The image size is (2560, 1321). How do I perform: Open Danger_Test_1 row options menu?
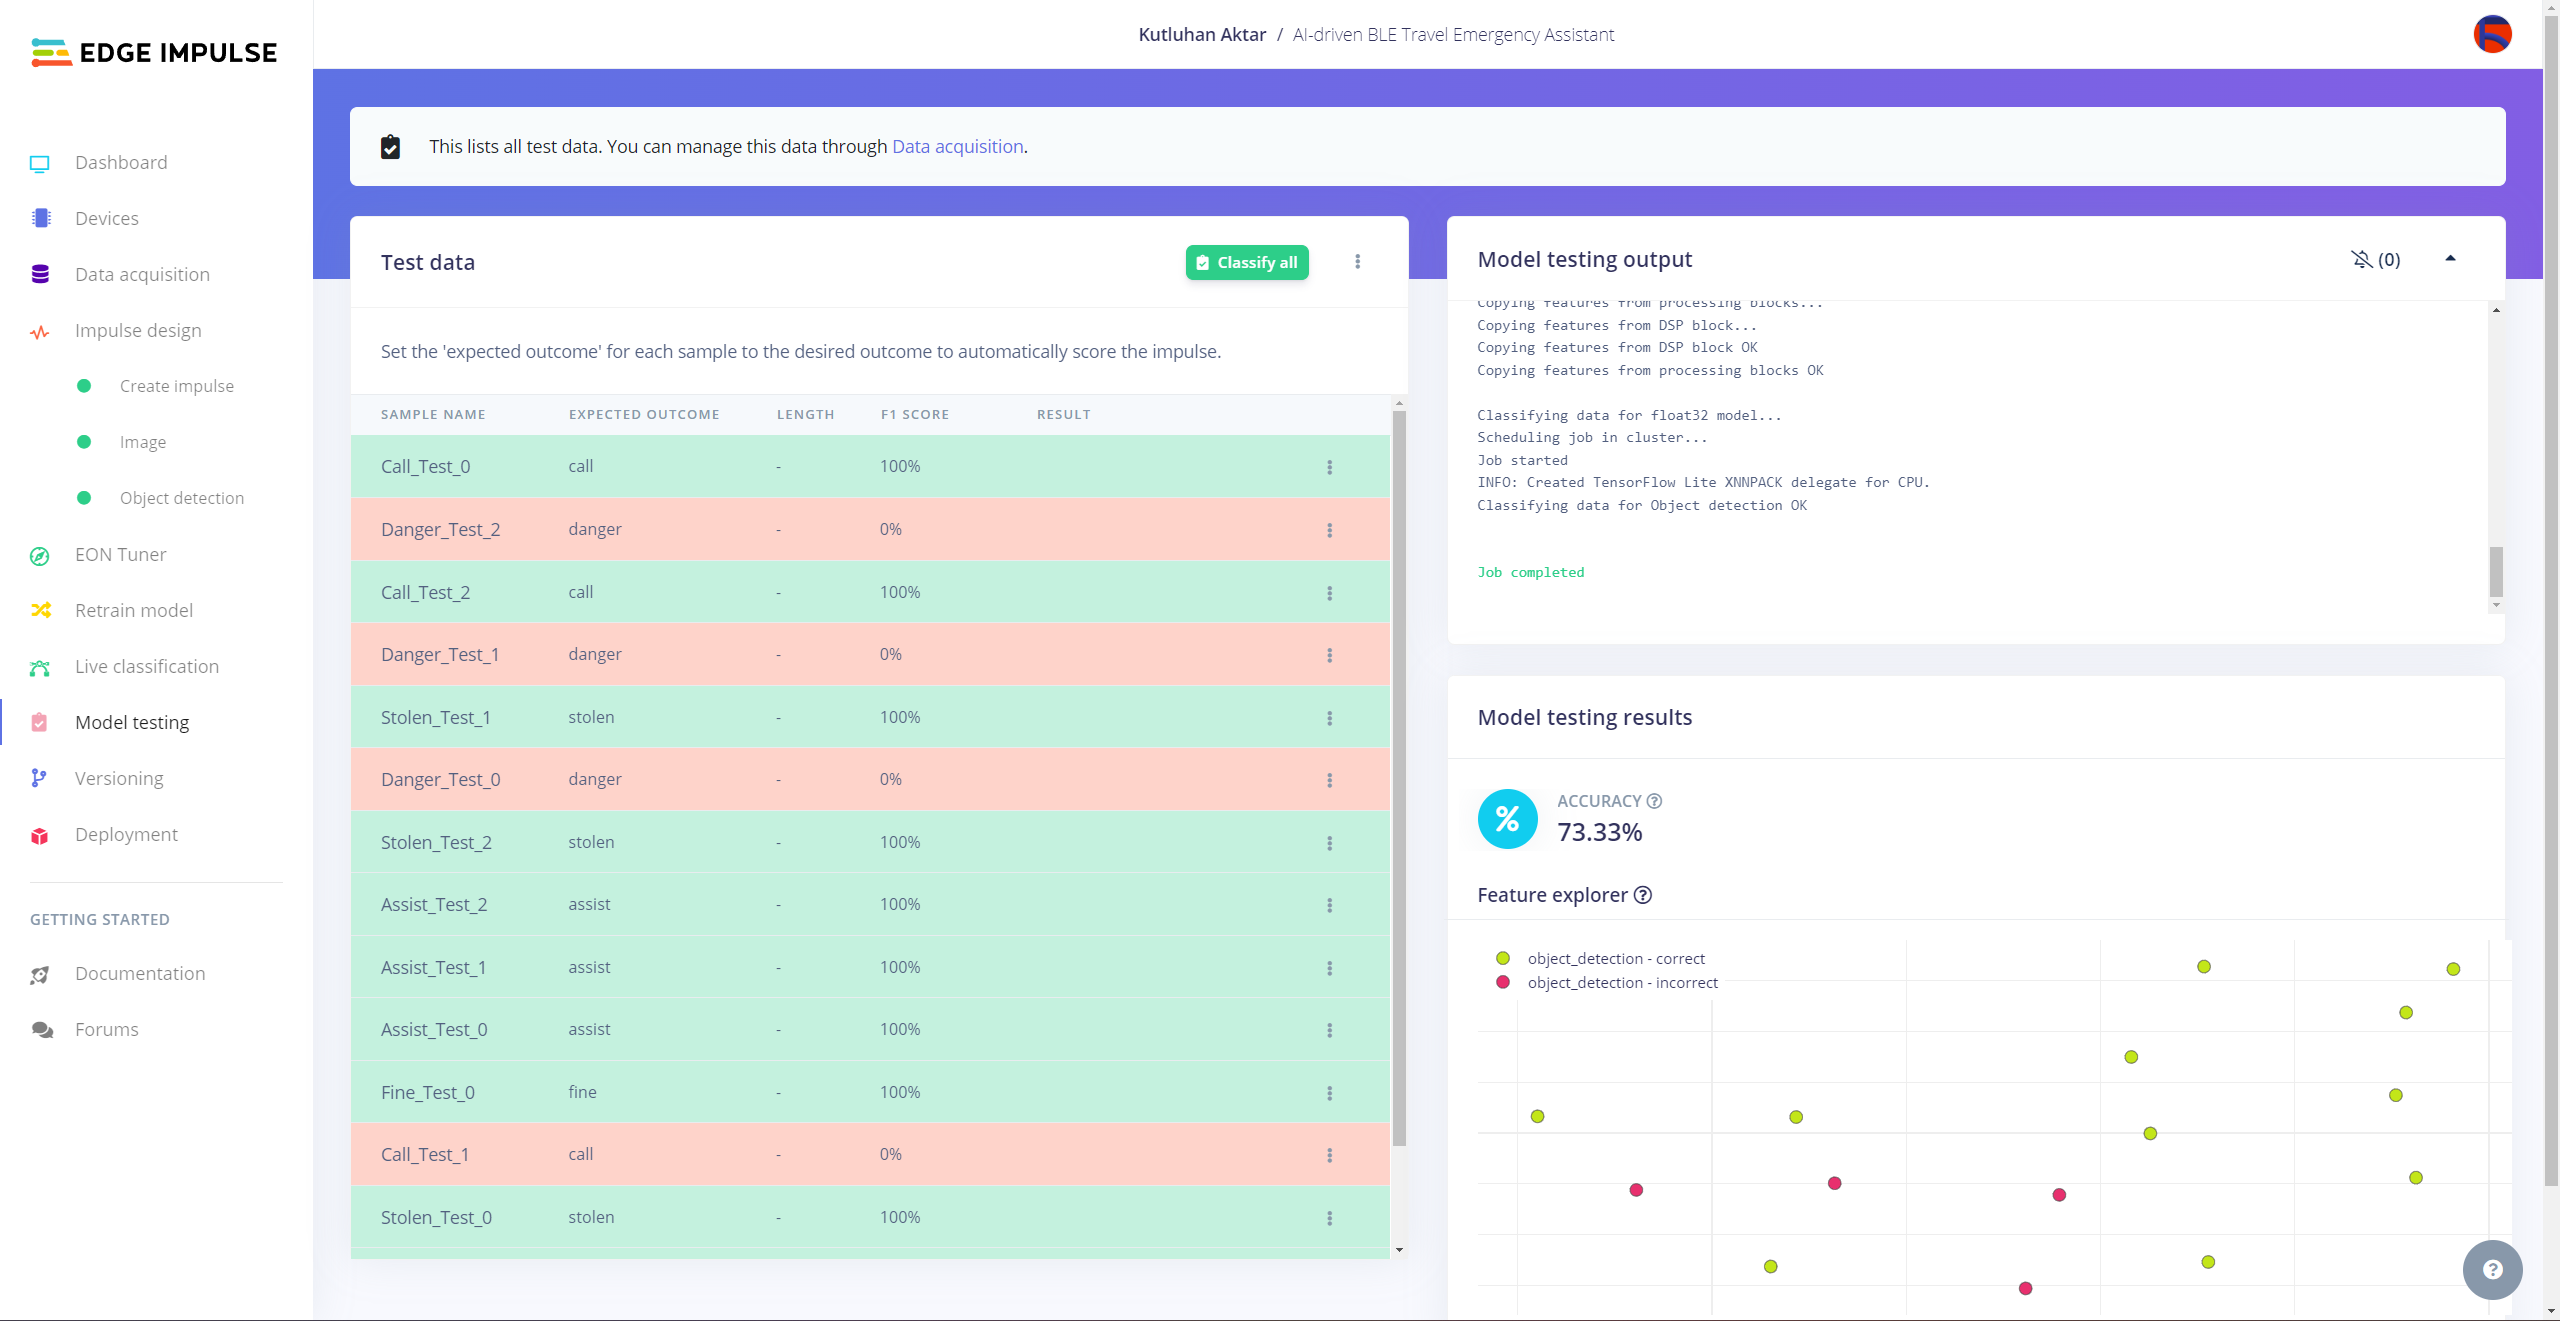pyautogui.click(x=1329, y=655)
